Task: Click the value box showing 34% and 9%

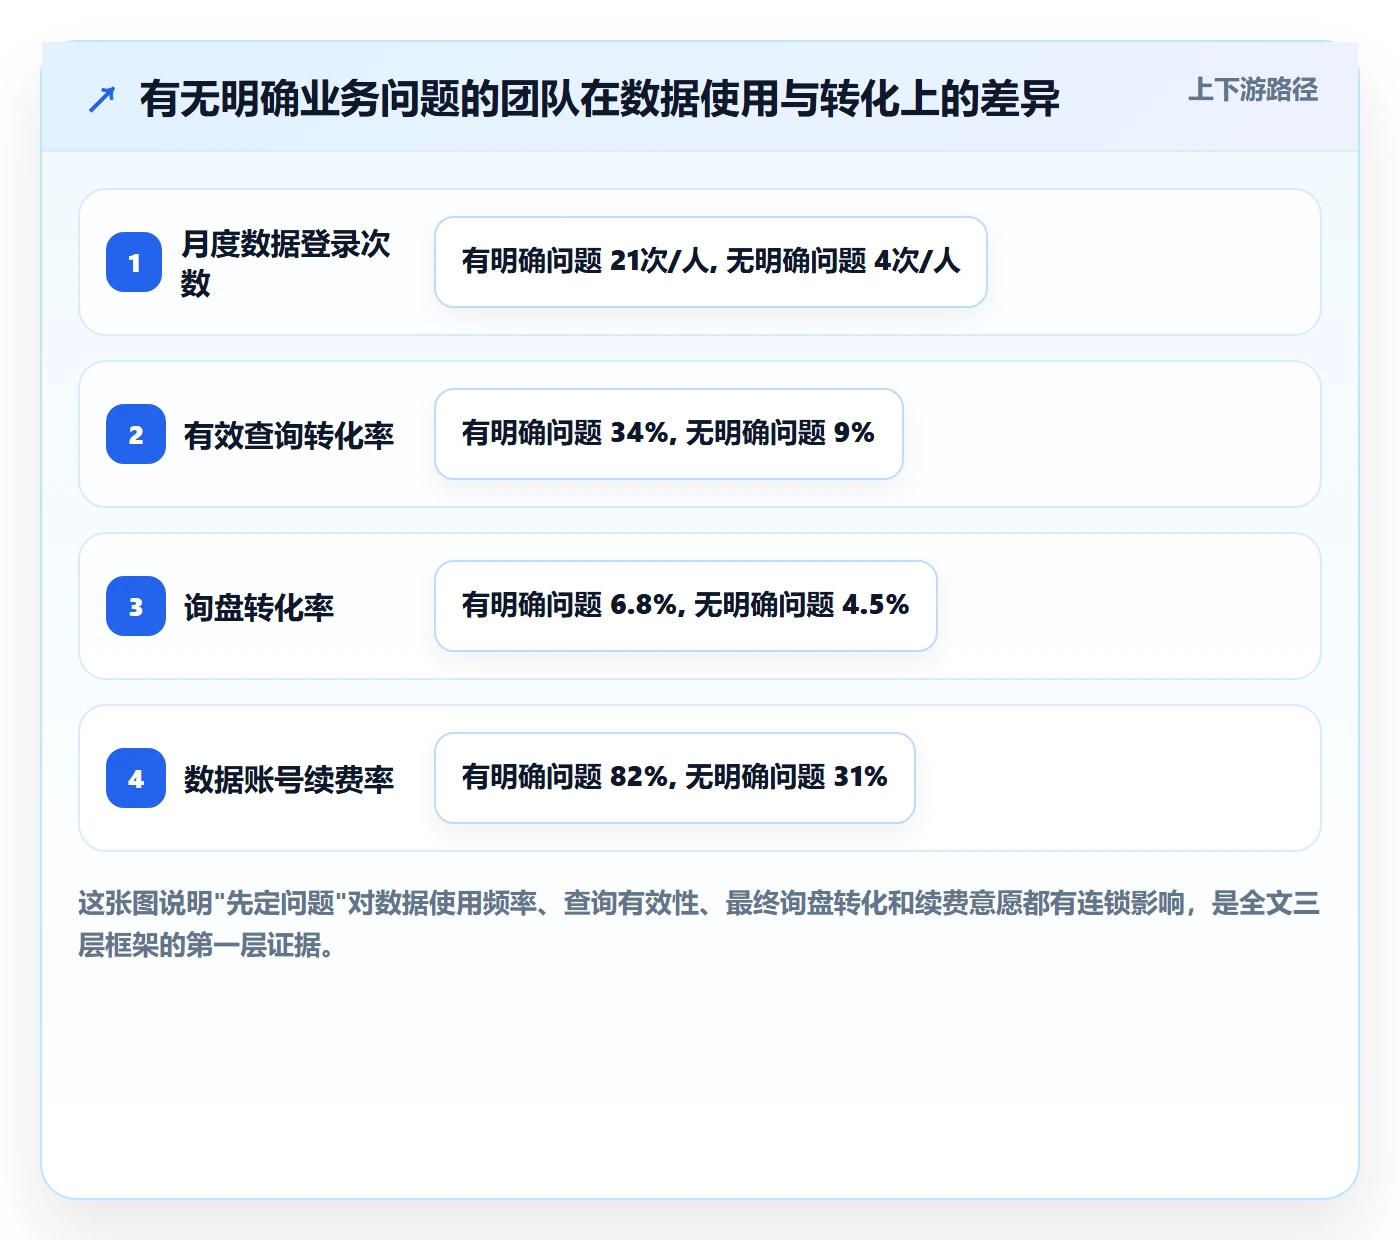Action: [669, 434]
